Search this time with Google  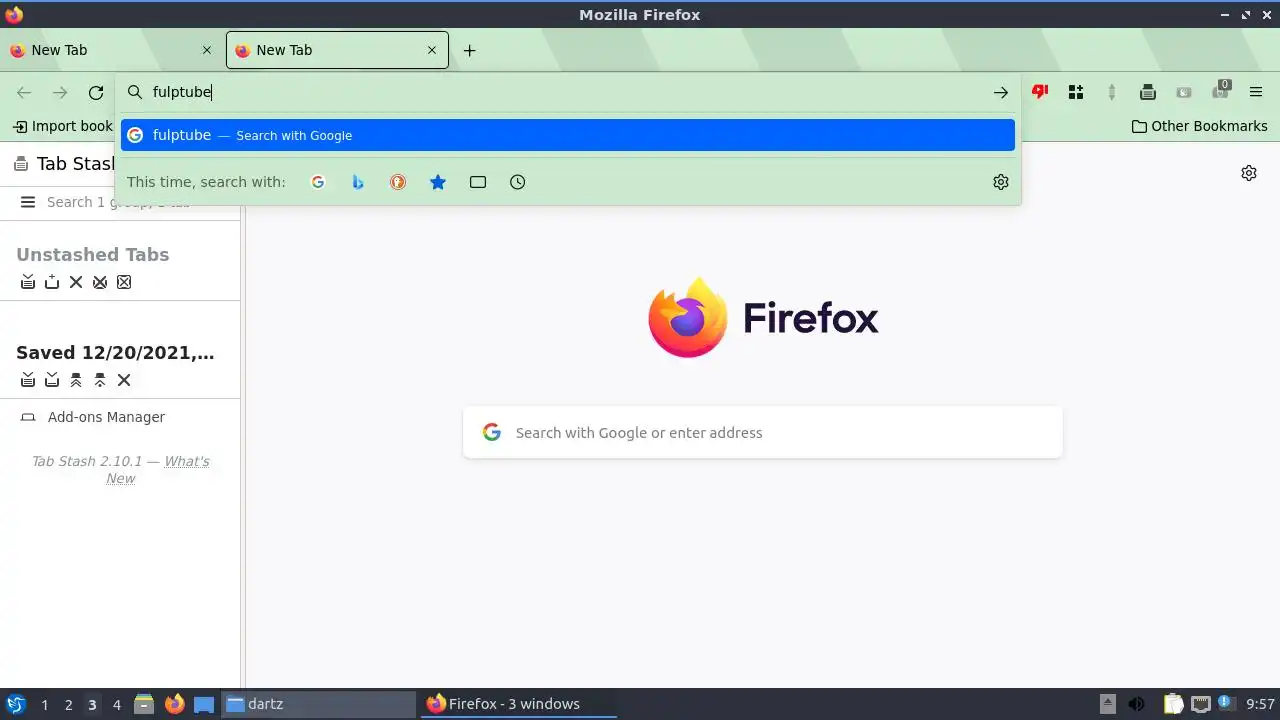tap(318, 182)
